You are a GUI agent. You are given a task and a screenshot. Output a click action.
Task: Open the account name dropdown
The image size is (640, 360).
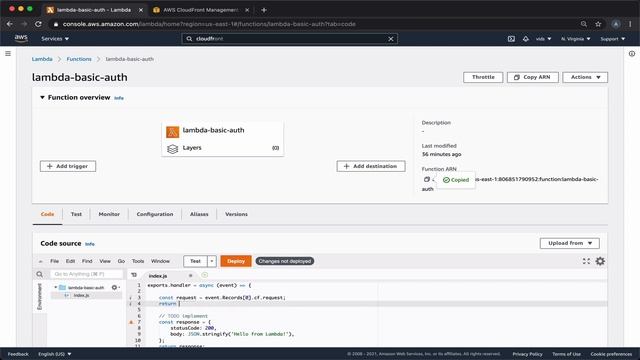coord(543,39)
